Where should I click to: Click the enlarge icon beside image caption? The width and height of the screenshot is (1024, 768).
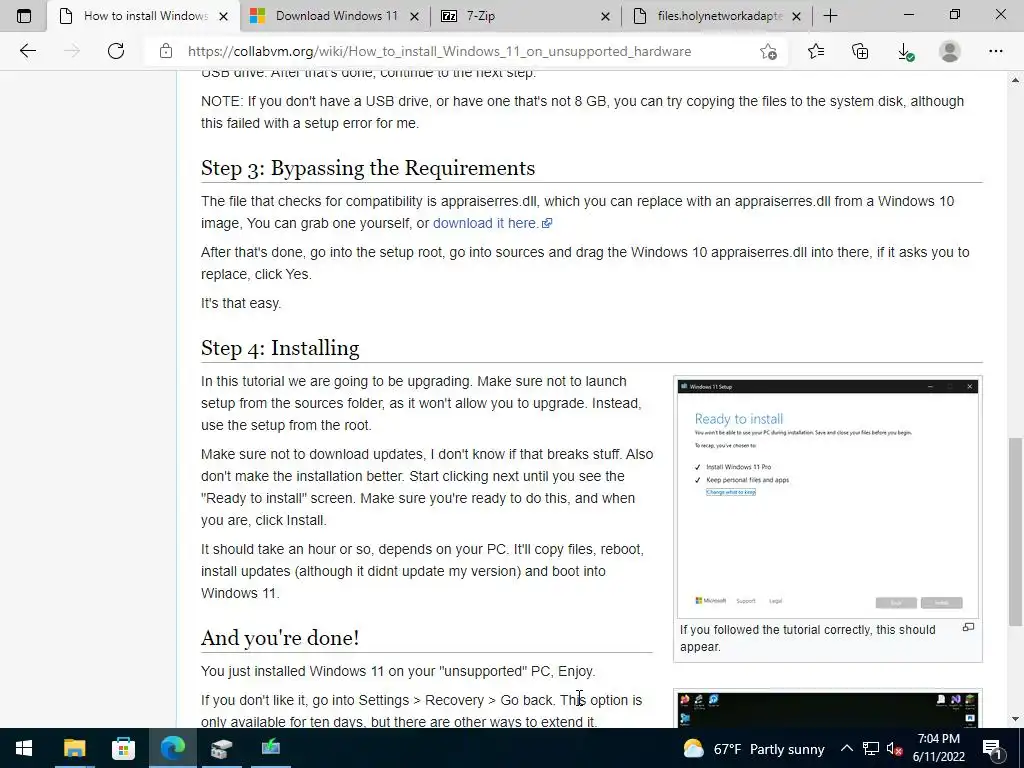point(968,628)
